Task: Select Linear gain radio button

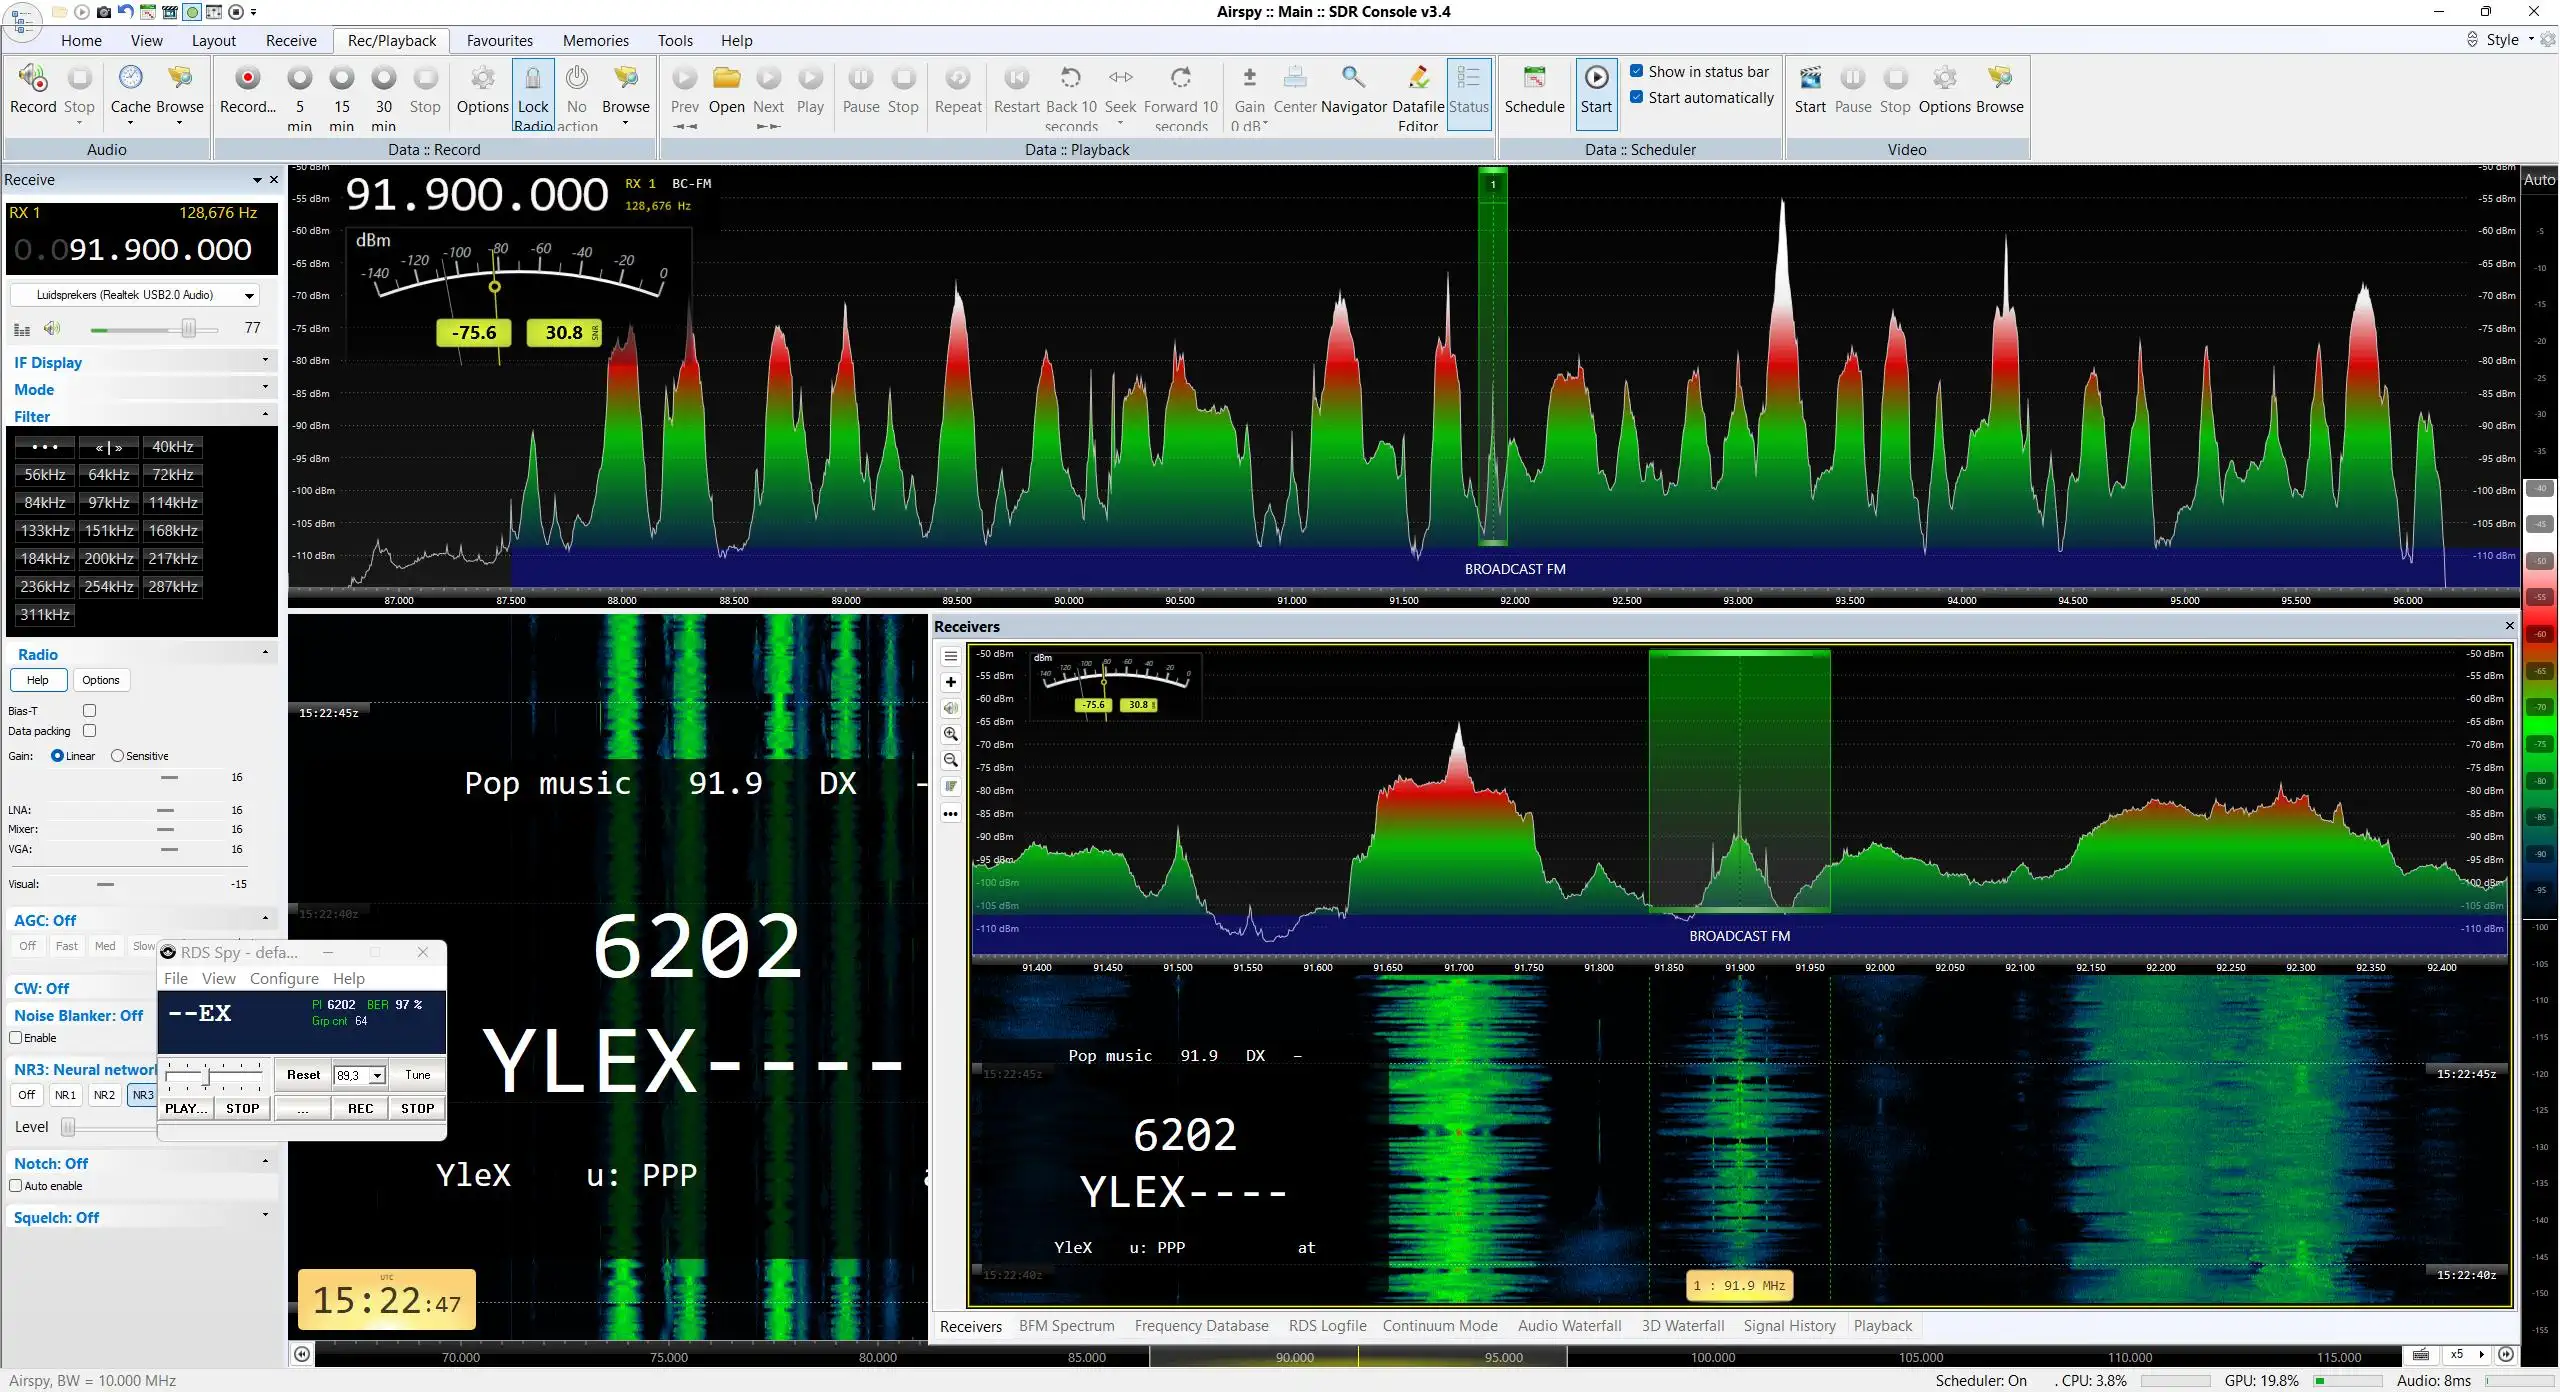Action: tap(57, 756)
